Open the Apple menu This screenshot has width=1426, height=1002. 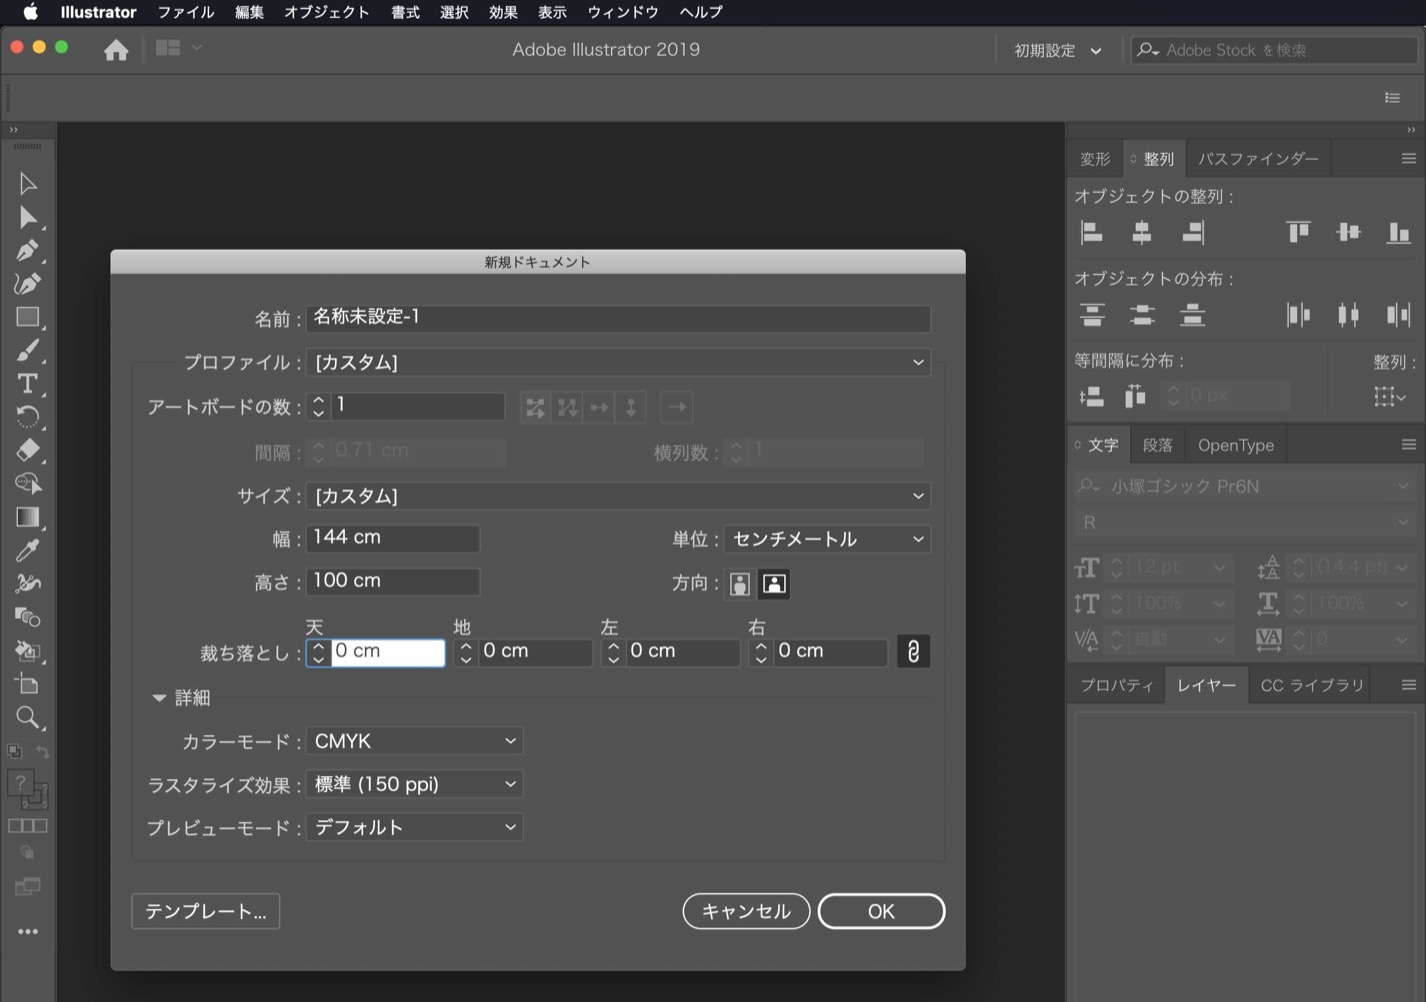pyautogui.click(x=30, y=12)
